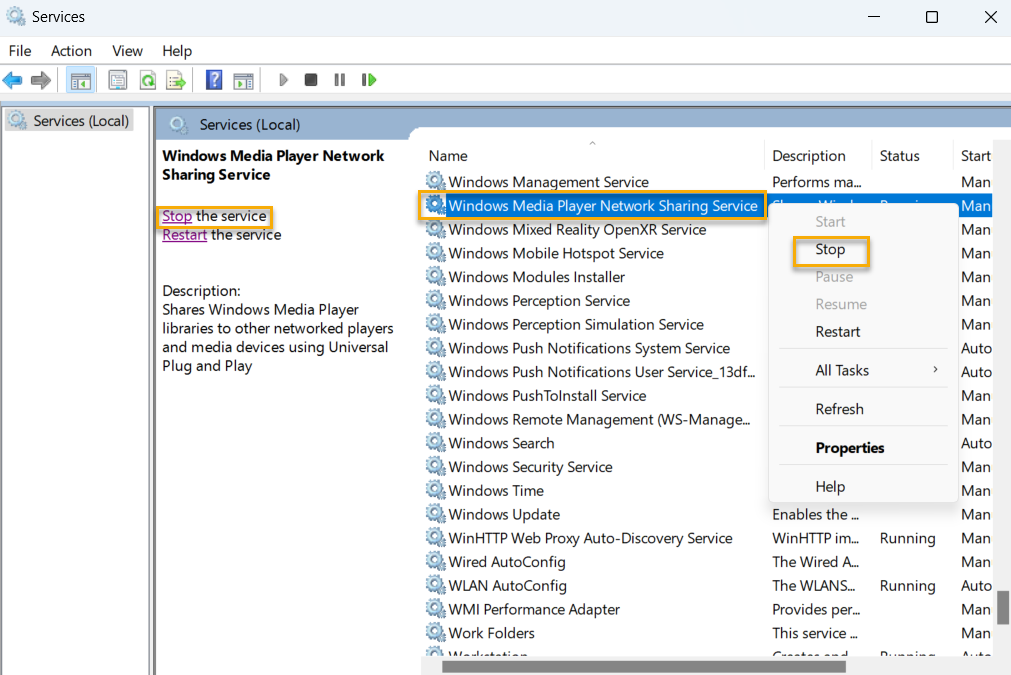This screenshot has width=1011, height=675.
Task: Start the service with the play icon
Action: click(x=283, y=80)
